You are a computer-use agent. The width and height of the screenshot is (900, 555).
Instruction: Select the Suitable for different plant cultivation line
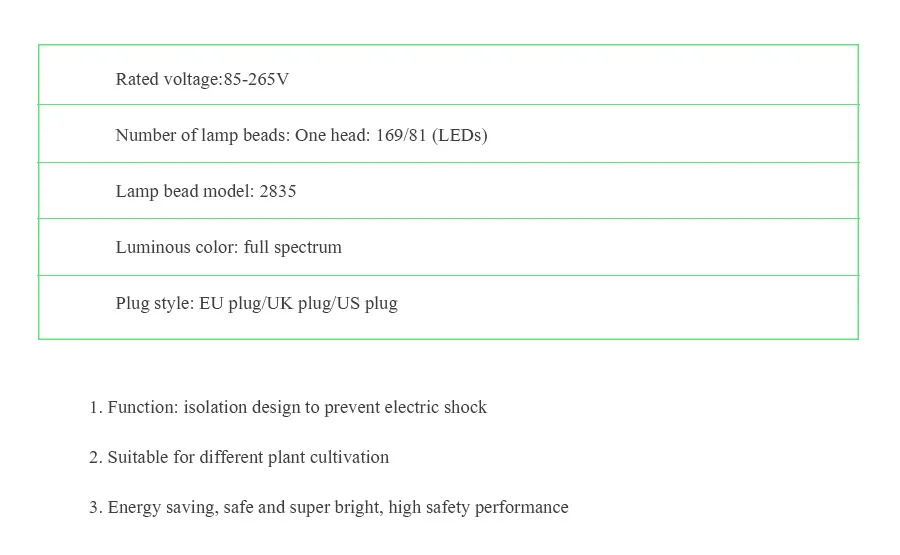239,457
